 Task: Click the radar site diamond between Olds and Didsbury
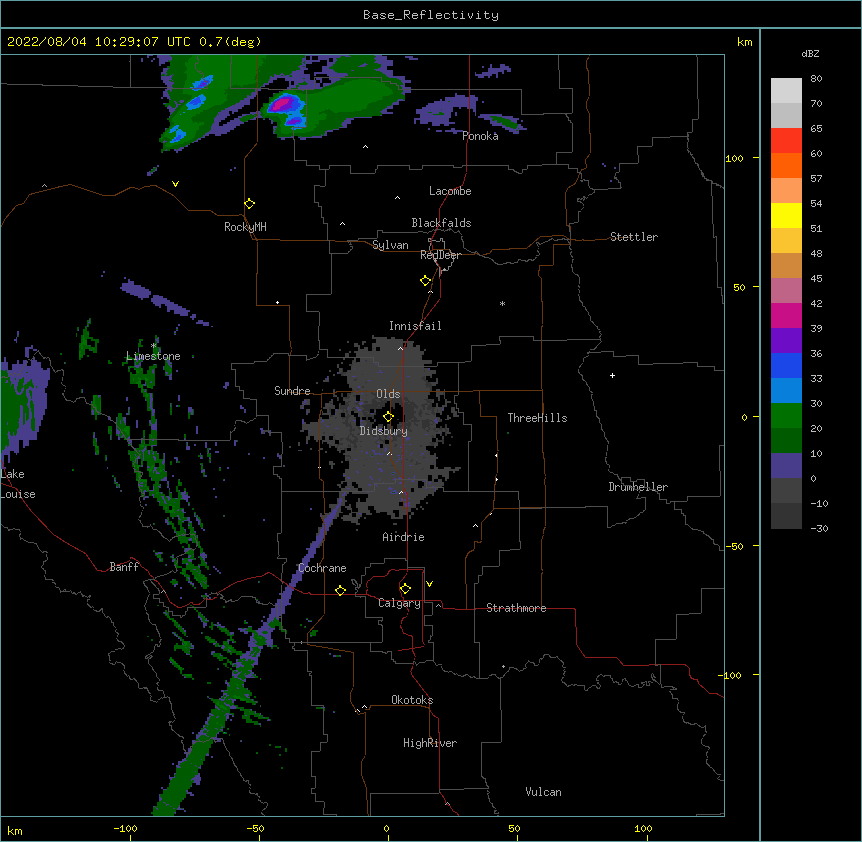388,417
